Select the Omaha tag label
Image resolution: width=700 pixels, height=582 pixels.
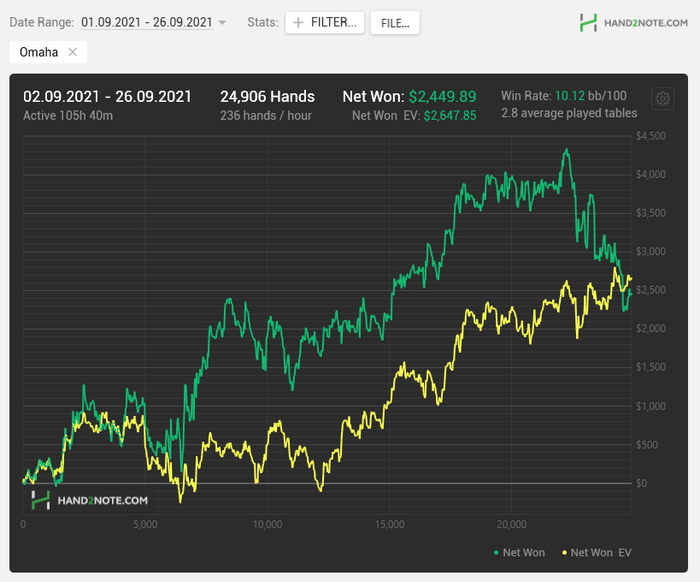point(39,52)
